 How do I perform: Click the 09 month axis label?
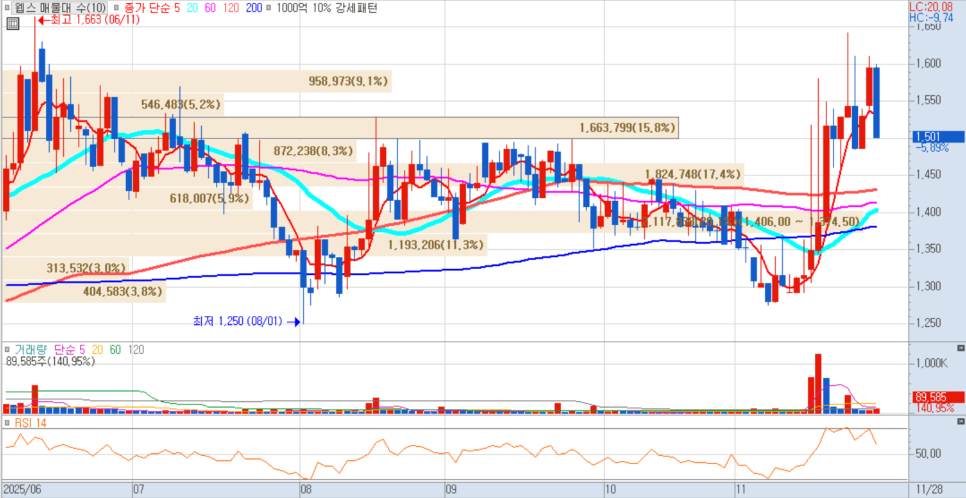[x=452, y=490]
